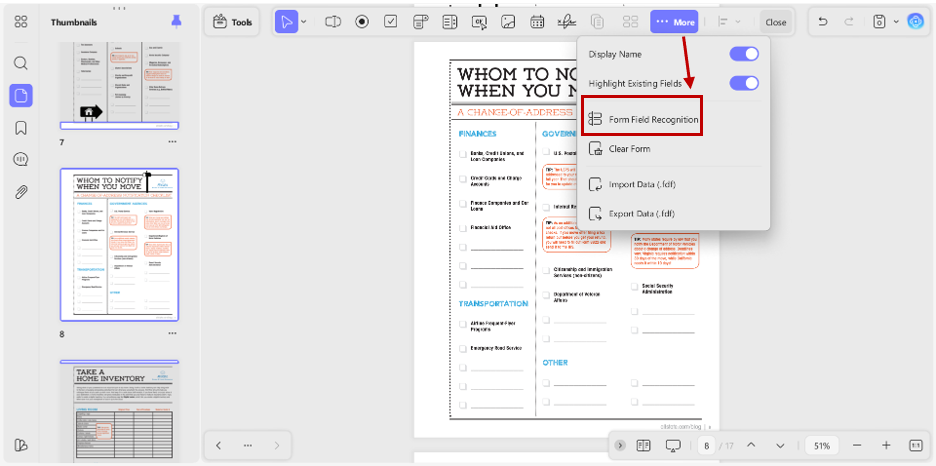
Task: Expand the selection tool dropdown arrow
Action: [304, 22]
